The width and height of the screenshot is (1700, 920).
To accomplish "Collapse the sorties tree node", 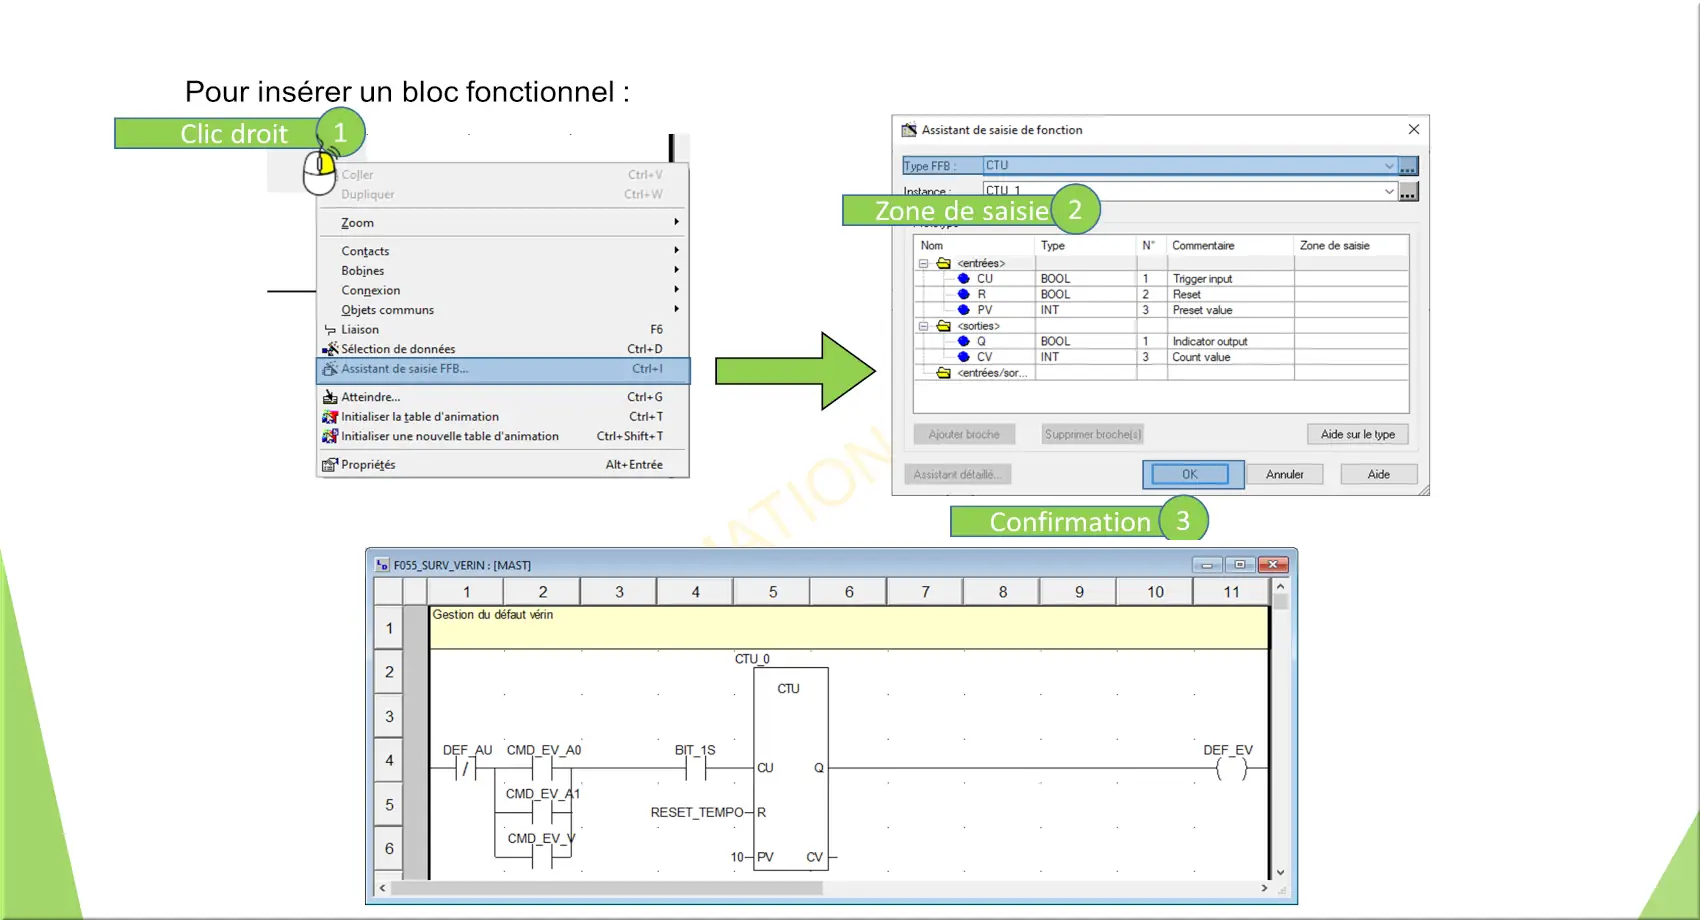I will click(x=924, y=326).
